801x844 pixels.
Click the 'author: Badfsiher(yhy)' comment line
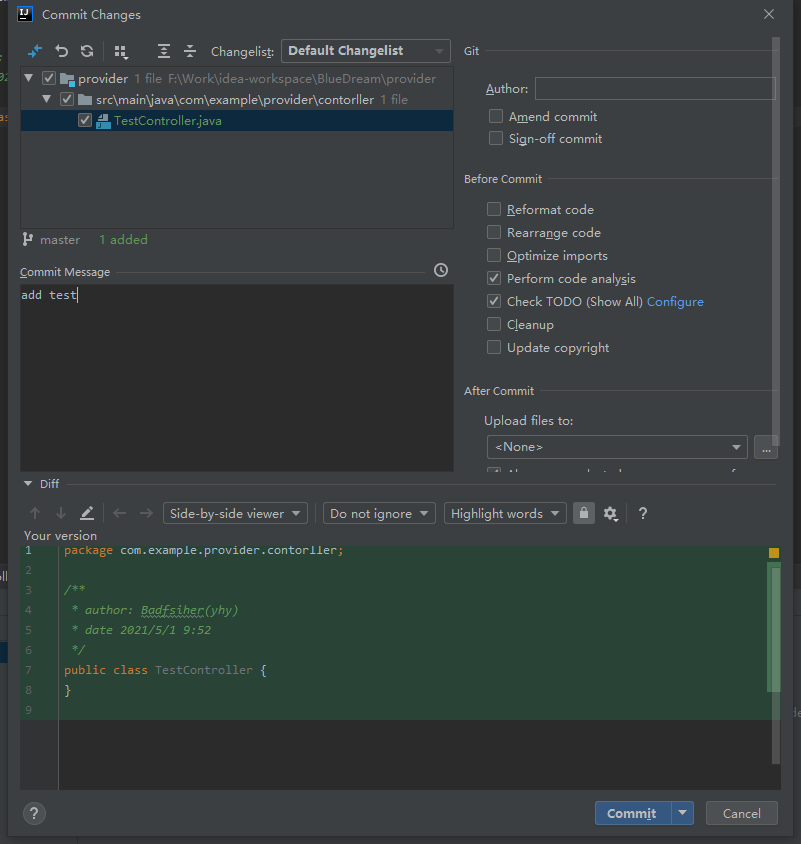coord(155,610)
